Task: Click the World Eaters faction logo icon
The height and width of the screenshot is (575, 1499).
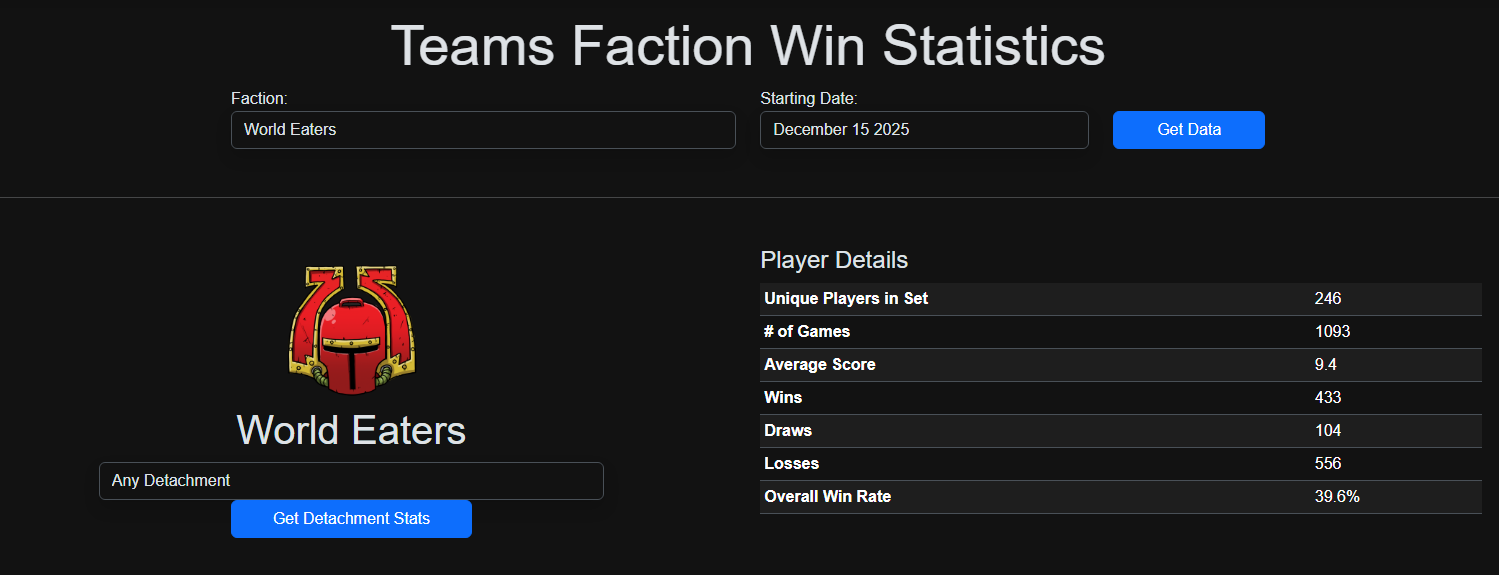Action: pos(351,330)
